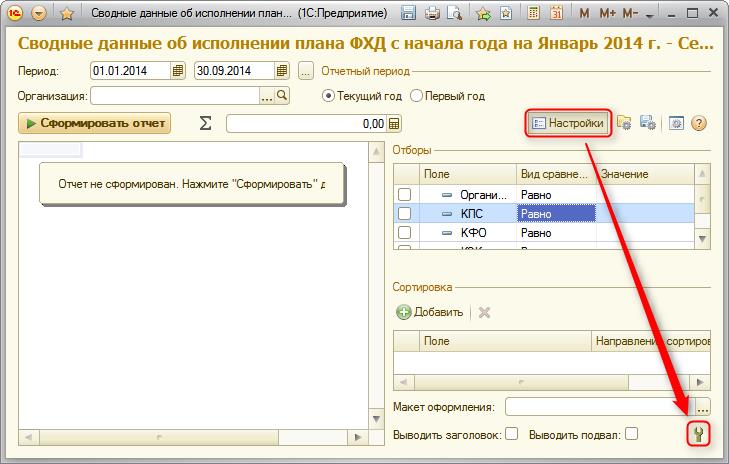This screenshot has height=464, width=729.
Task: Click the Добавить sorting button
Action: coord(430,312)
